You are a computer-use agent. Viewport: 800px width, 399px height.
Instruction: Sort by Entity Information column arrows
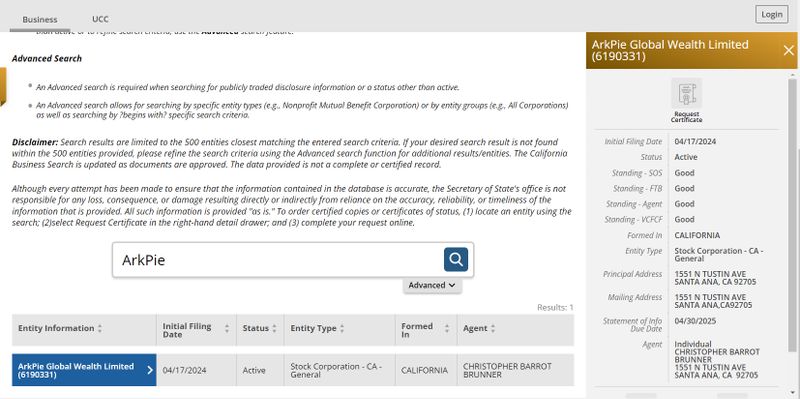point(99,329)
